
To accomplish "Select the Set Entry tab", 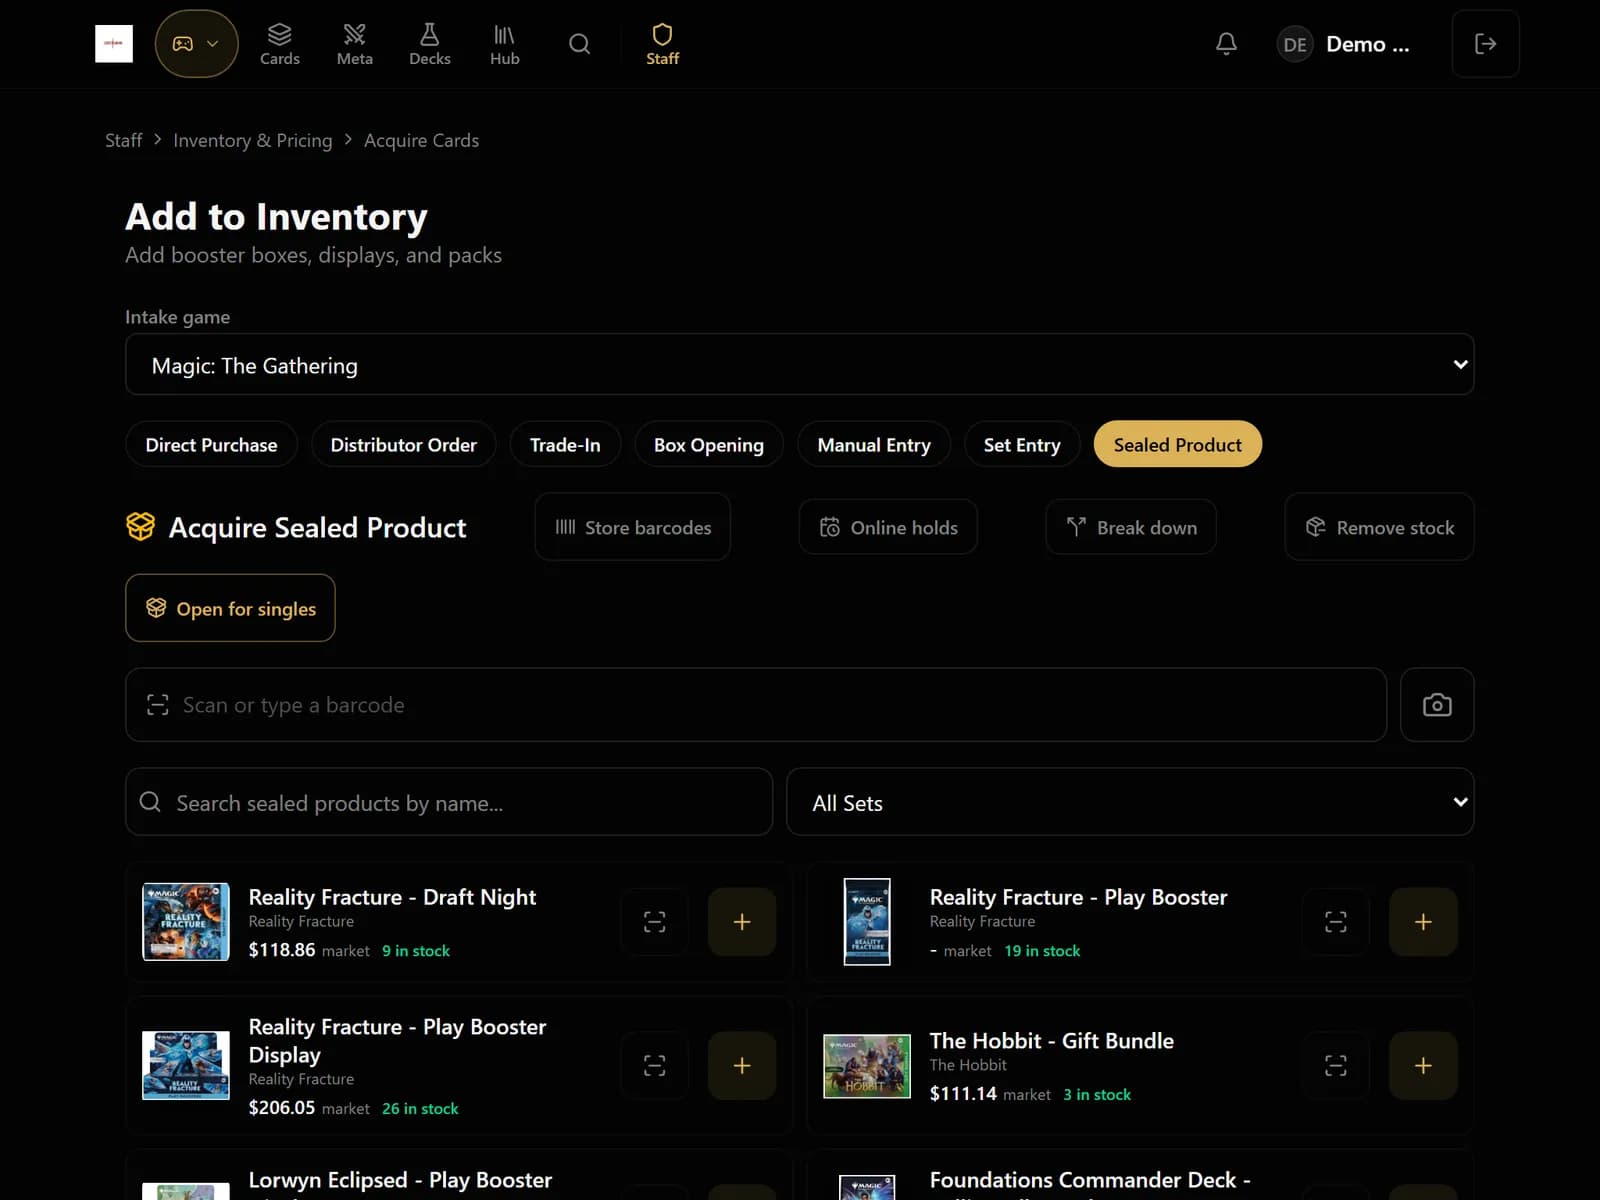I will tap(1022, 444).
